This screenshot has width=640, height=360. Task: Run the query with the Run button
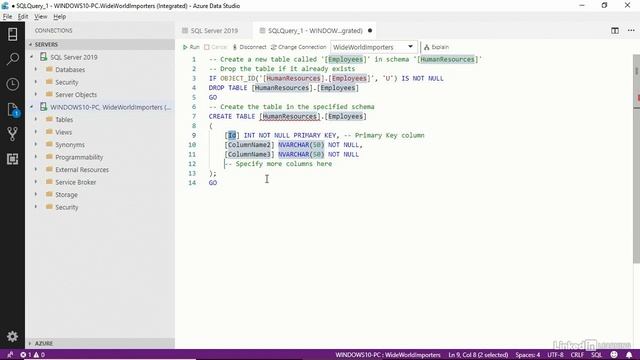191,47
